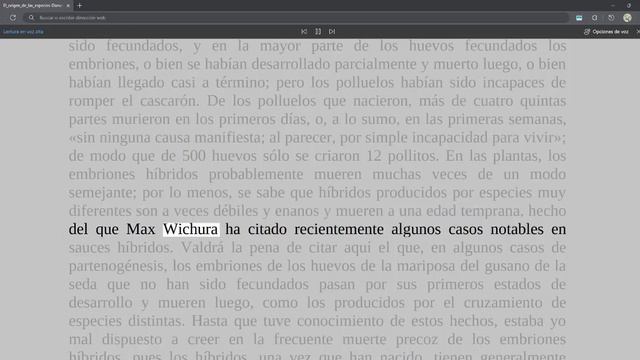Viewport: 640px width, 360px height.
Task: Click the 'Lectura en voz alta' label
Action: point(23,32)
